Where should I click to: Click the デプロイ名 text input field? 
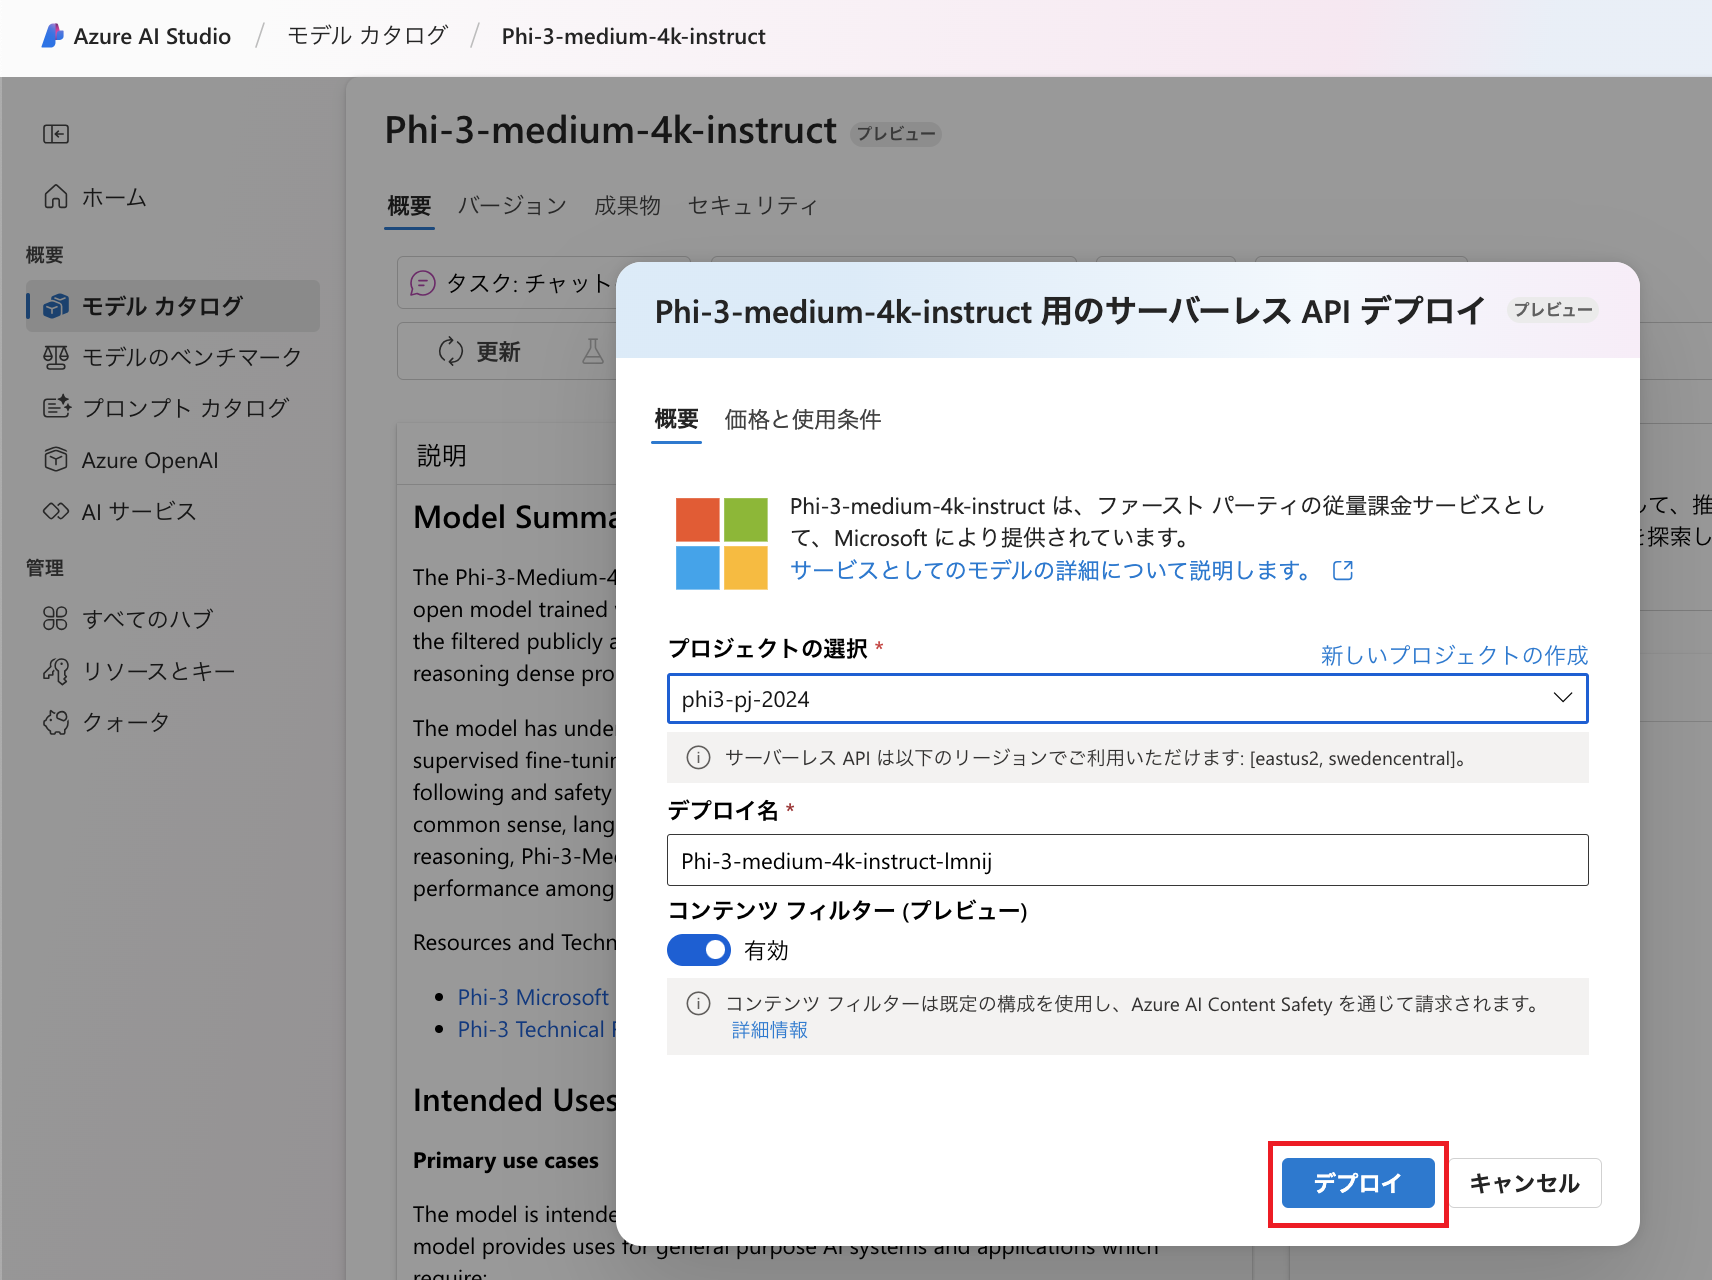pos(1126,861)
